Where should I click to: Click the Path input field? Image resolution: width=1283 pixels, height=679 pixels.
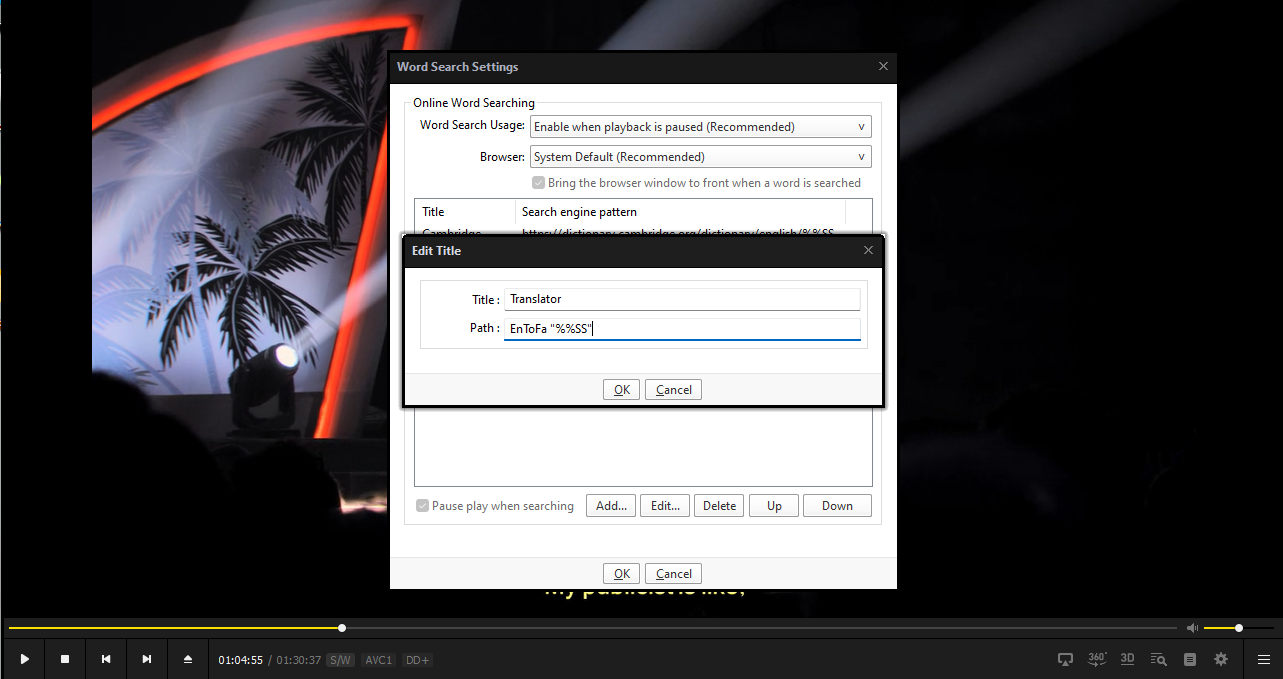tap(682, 328)
